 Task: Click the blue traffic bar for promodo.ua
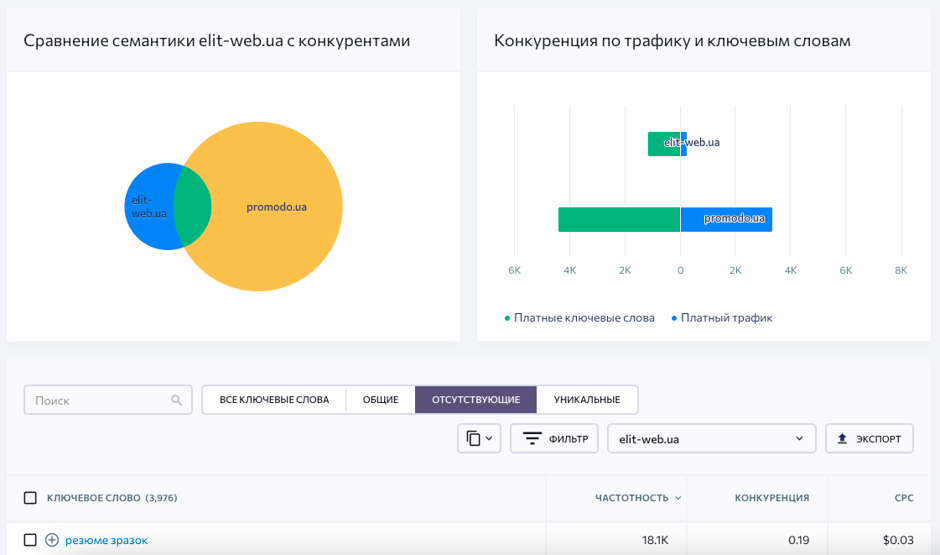point(727,219)
